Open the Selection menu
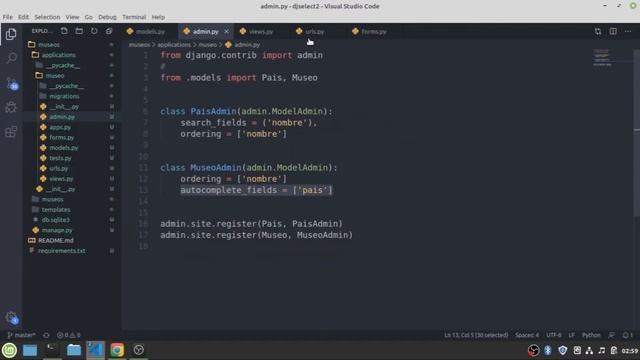The width and height of the screenshot is (640, 360). click(47, 17)
